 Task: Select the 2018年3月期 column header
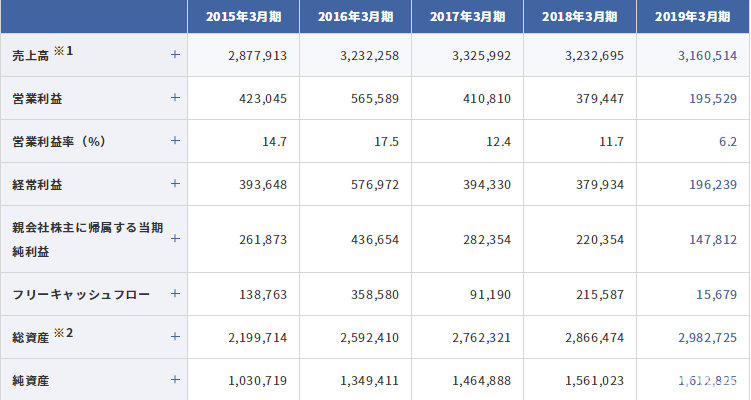coord(580,17)
